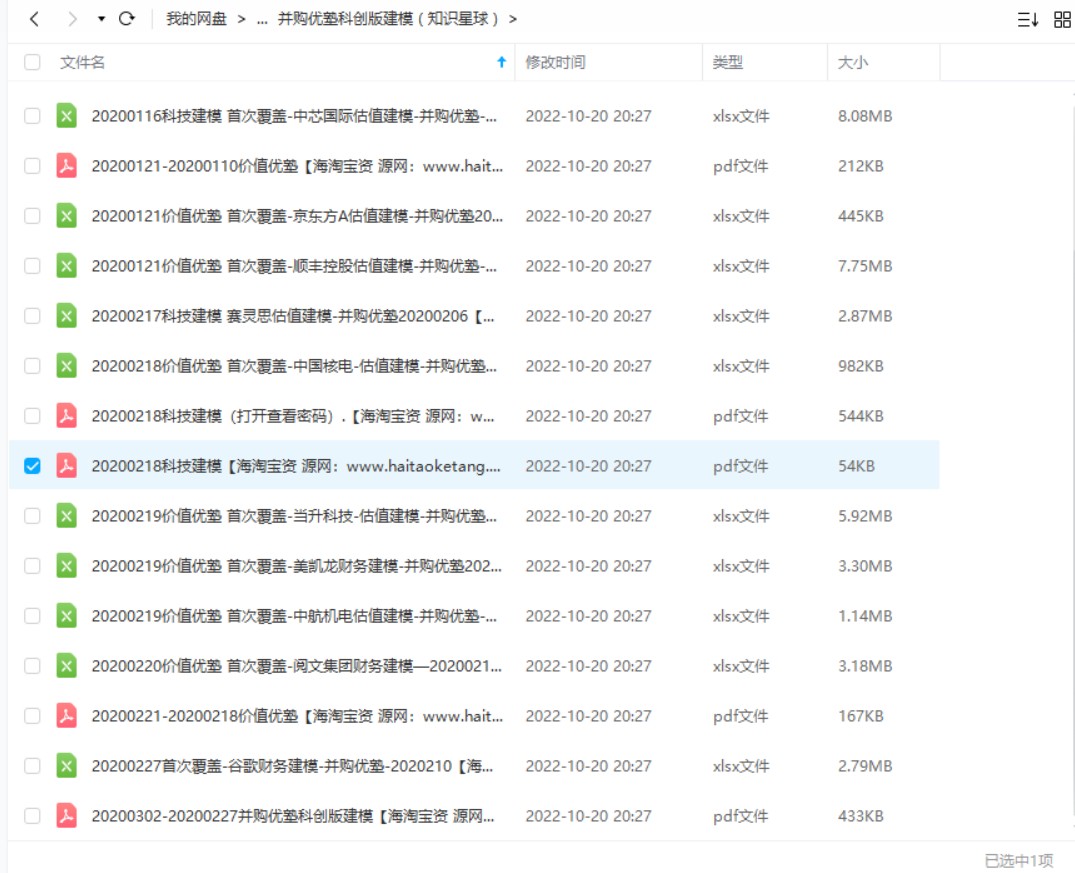Select the 阅文集团财务建模 file name
The height and width of the screenshot is (873, 1075).
click(296, 666)
